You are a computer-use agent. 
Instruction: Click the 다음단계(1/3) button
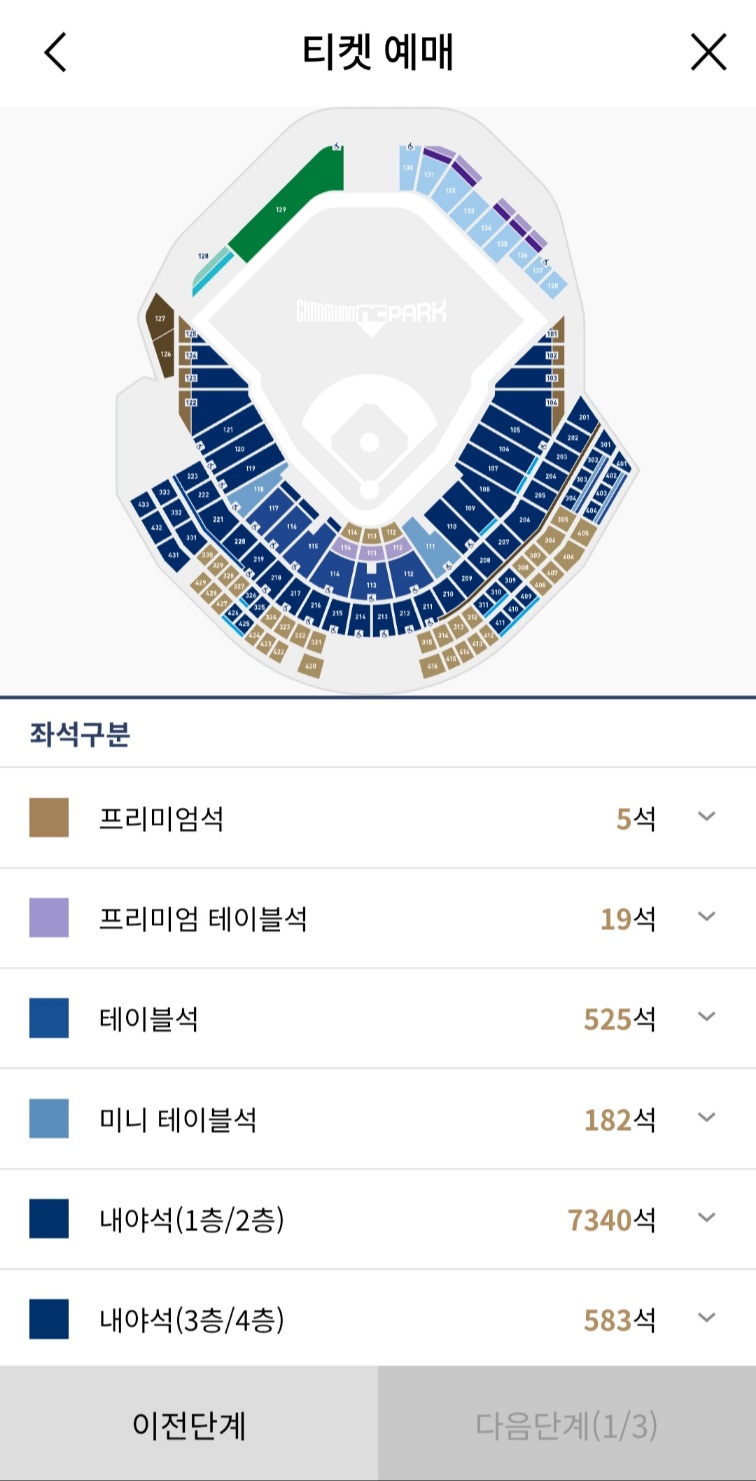click(567, 1424)
